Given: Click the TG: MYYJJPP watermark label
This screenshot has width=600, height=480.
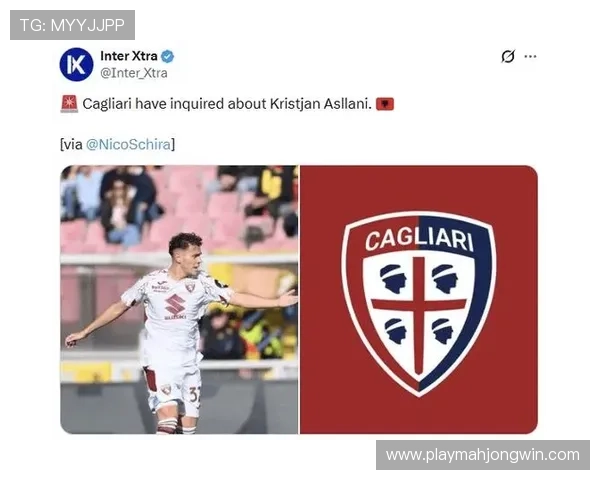Looking at the screenshot, I should 72,25.
